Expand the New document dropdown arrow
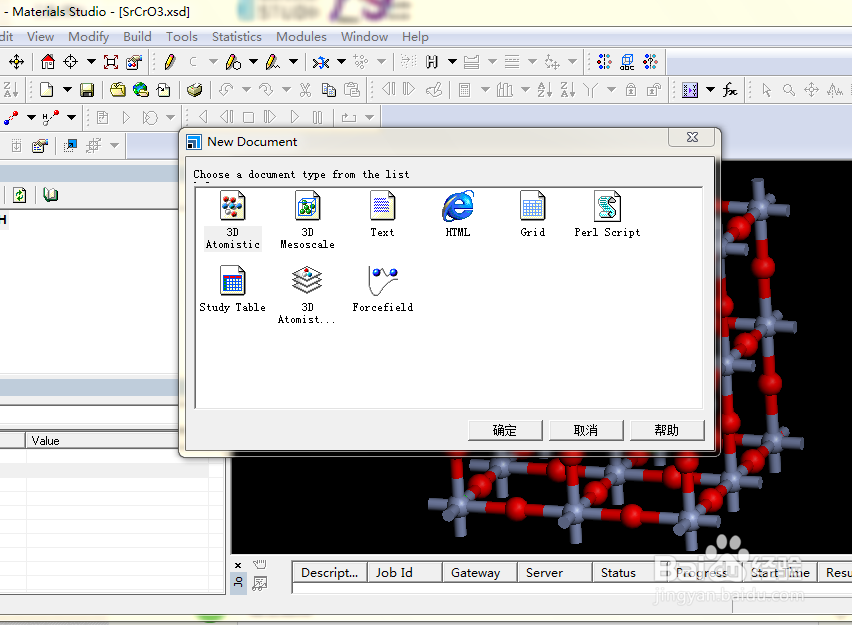This screenshot has height=625, width=852. coord(67,90)
